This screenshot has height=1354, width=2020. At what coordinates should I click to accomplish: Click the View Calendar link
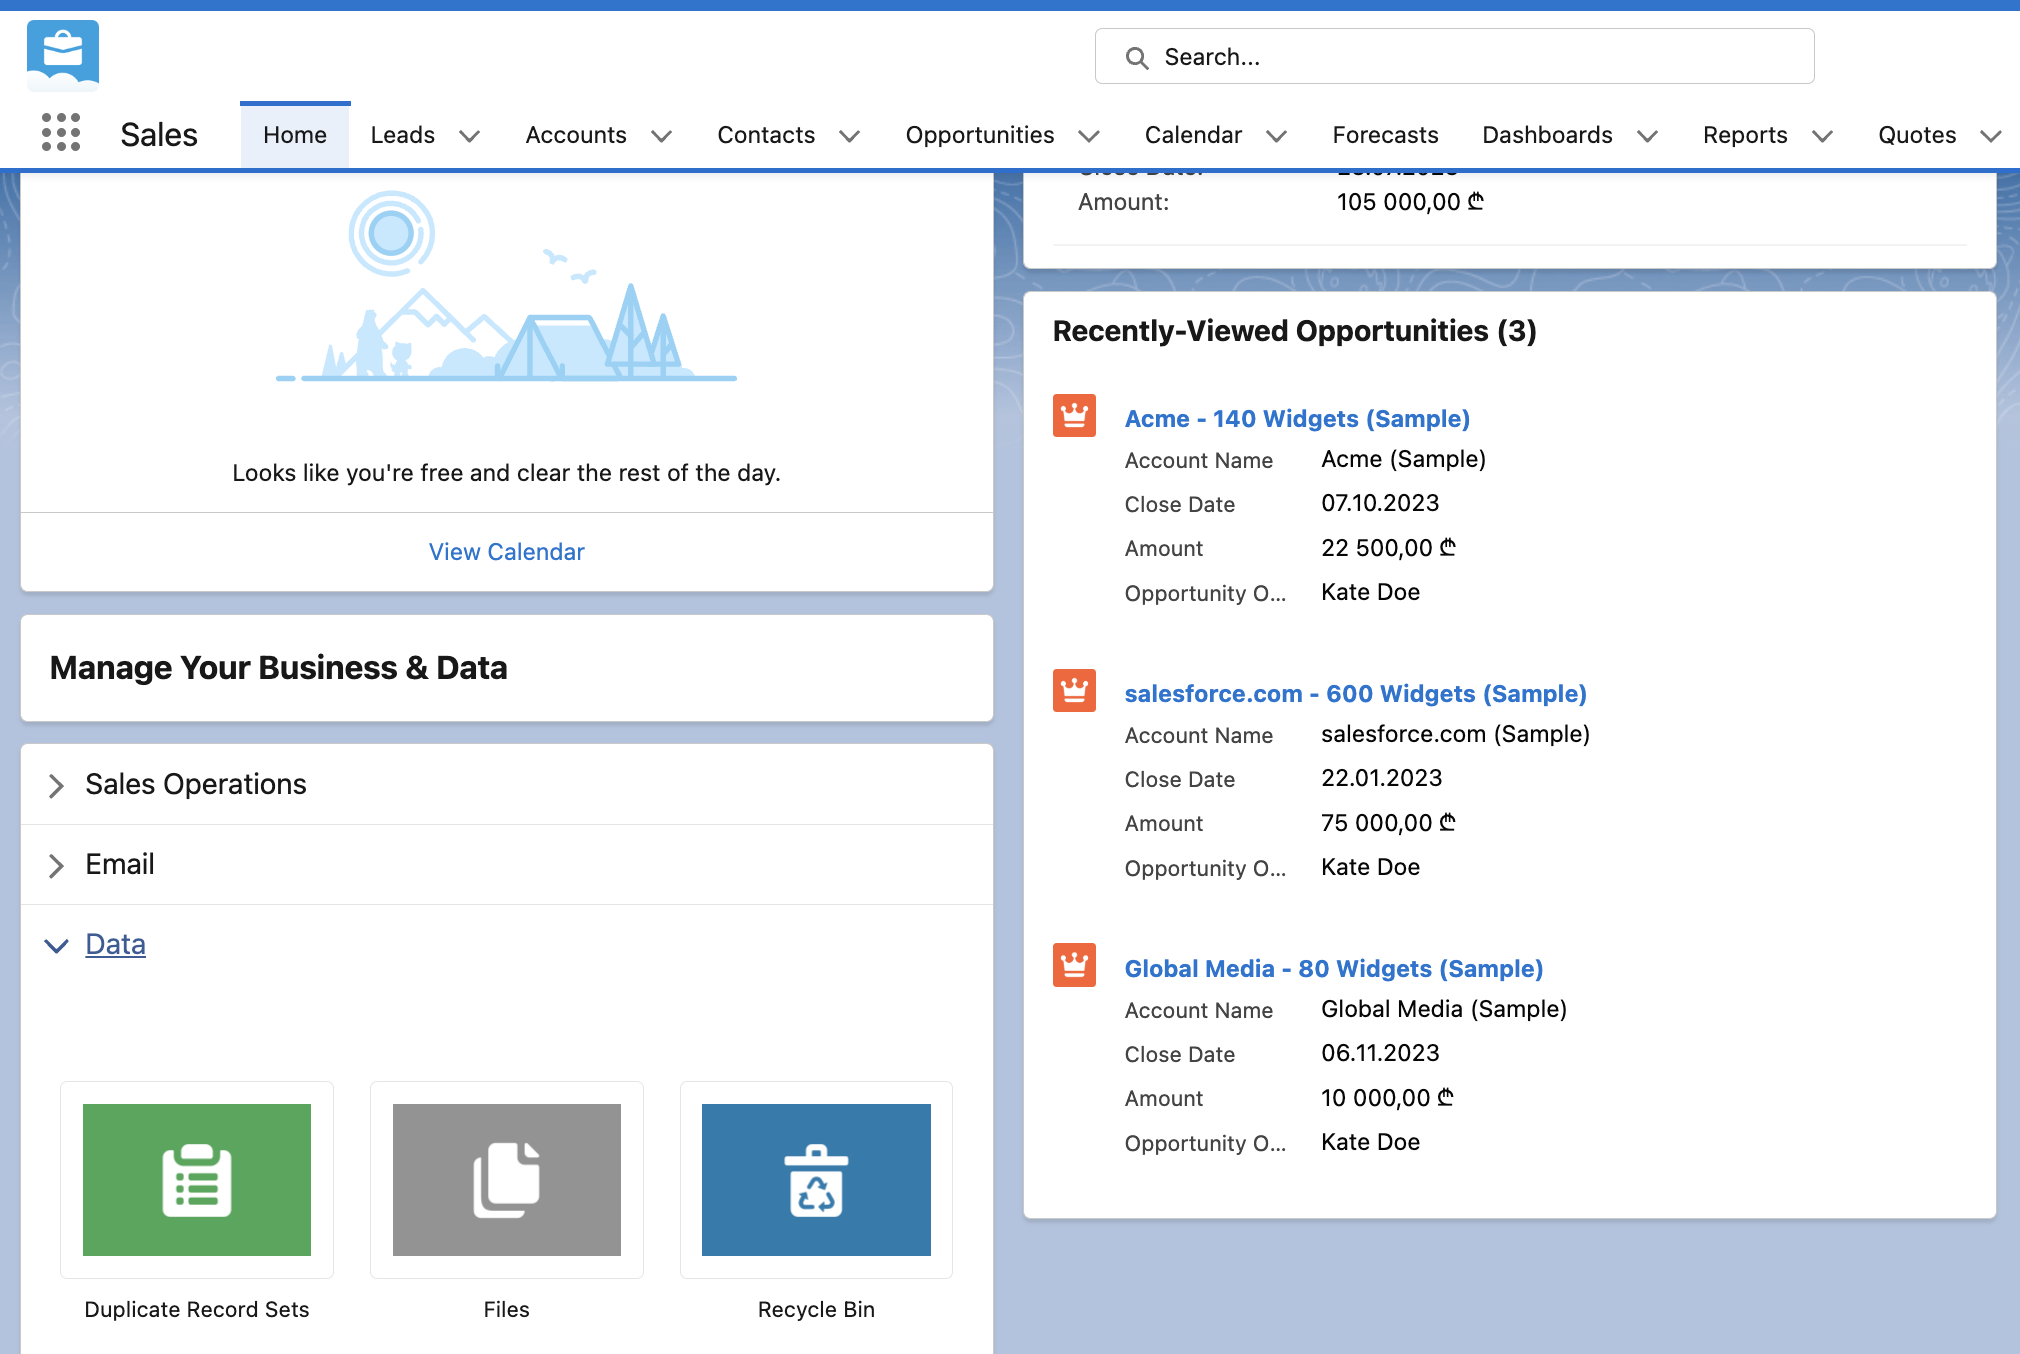[x=507, y=552]
